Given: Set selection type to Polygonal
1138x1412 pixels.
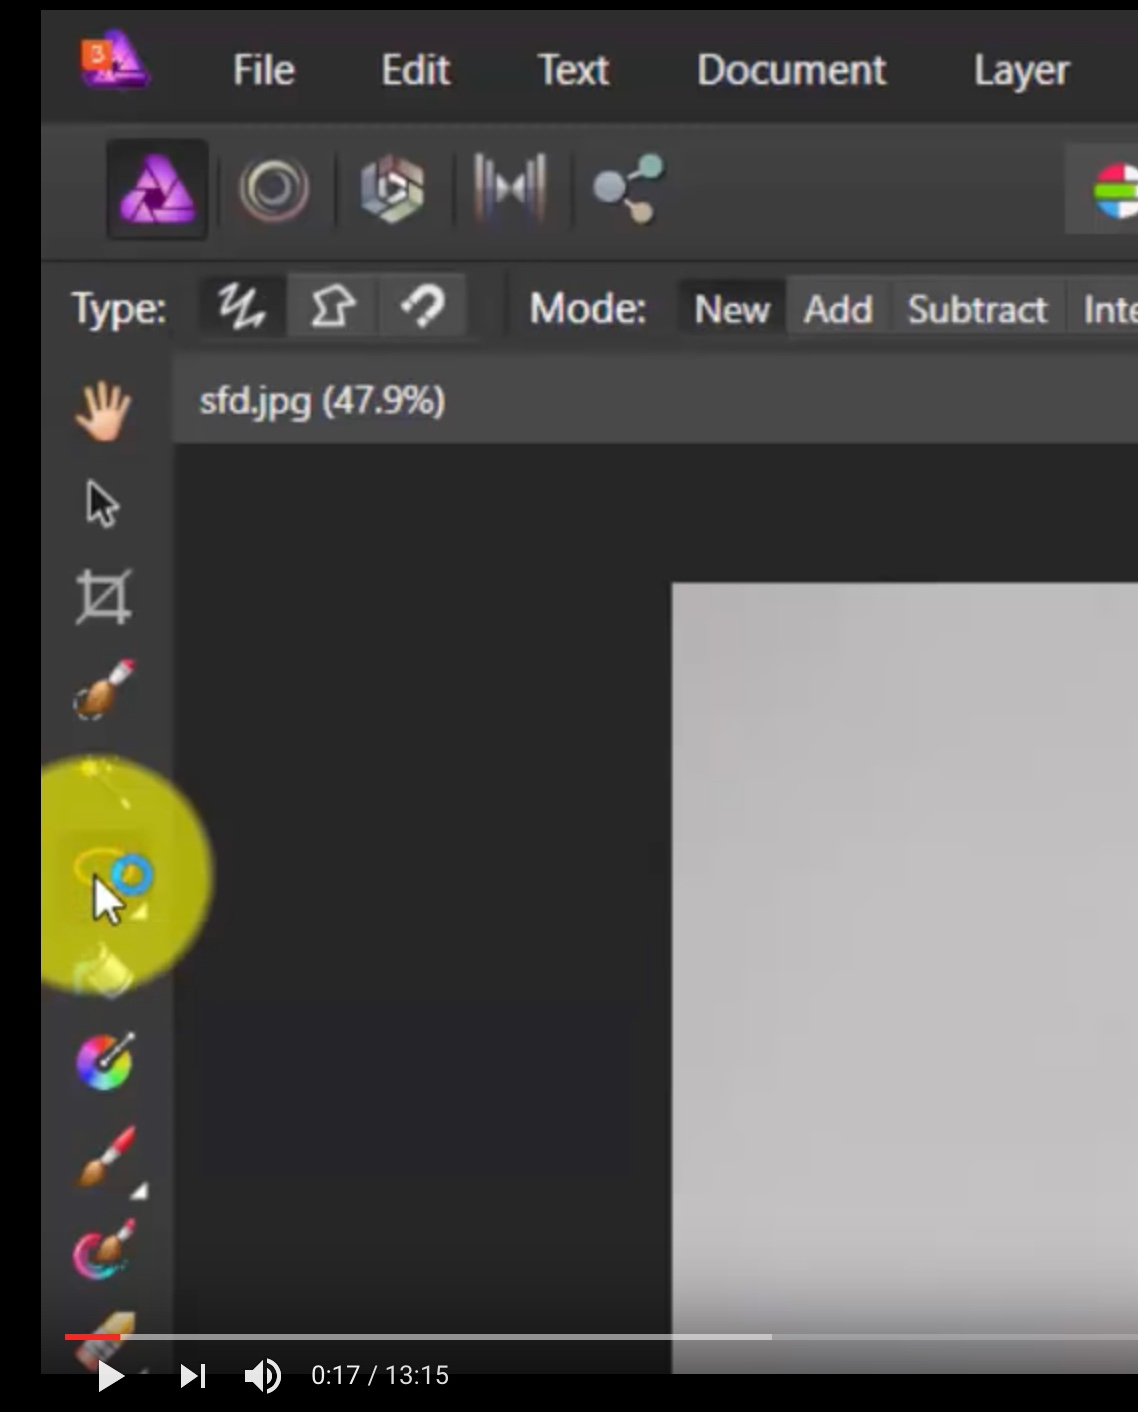Looking at the screenshot, I should point(332,307).
